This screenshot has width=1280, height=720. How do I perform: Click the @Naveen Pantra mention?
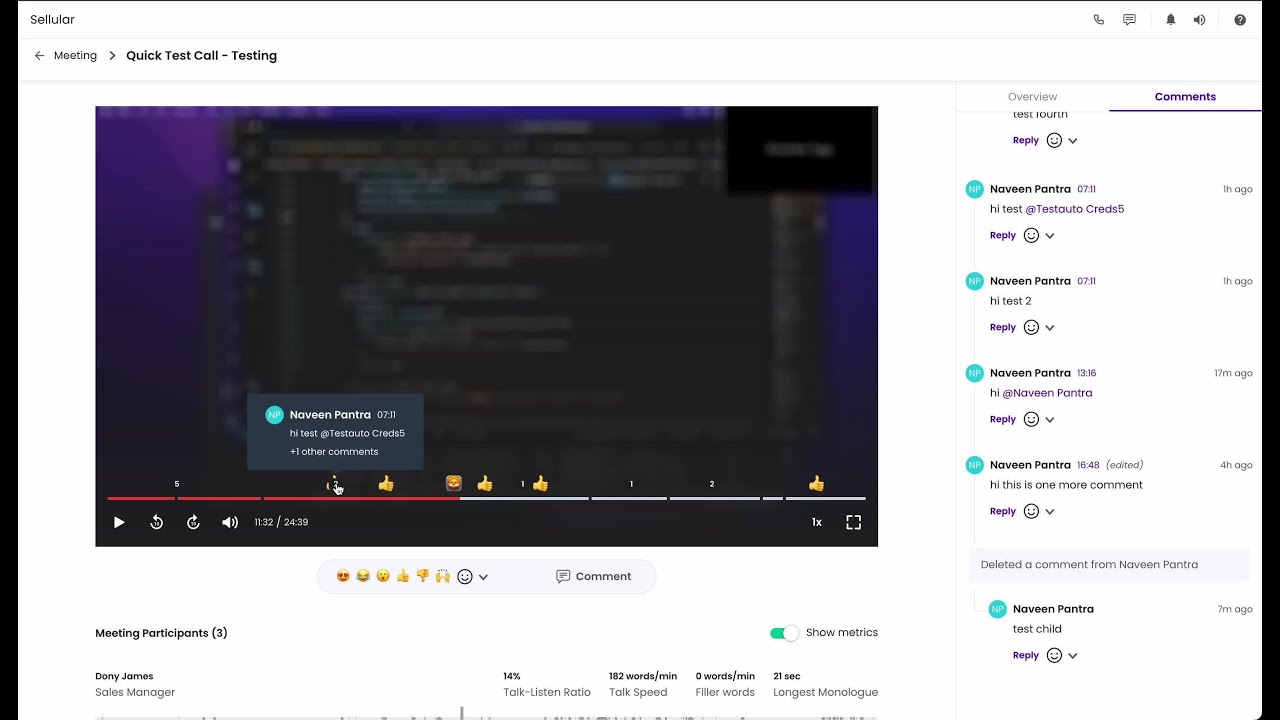1047,394
